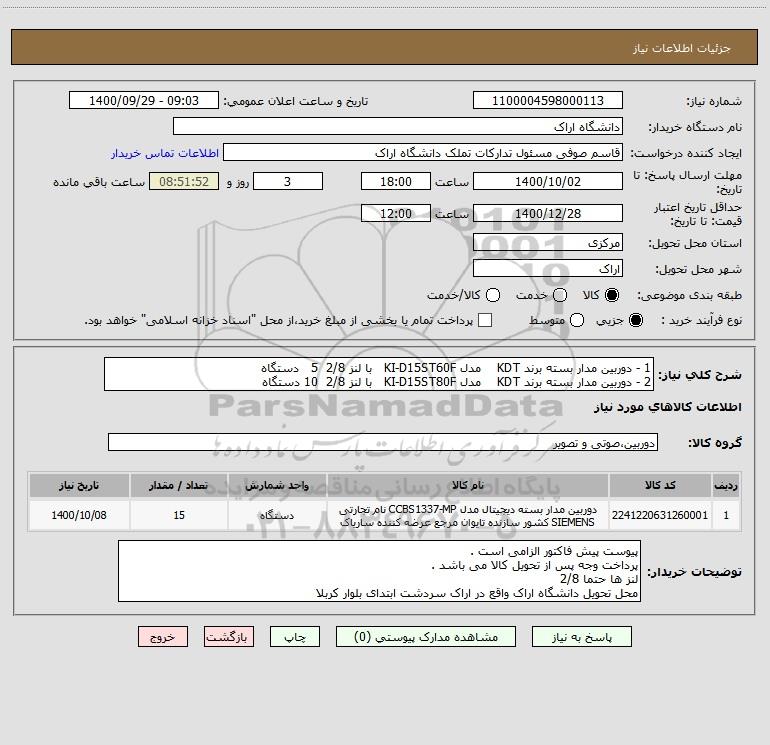770x745 pixels.
Task: Click the چاپ print button
Action: [295, 637]
